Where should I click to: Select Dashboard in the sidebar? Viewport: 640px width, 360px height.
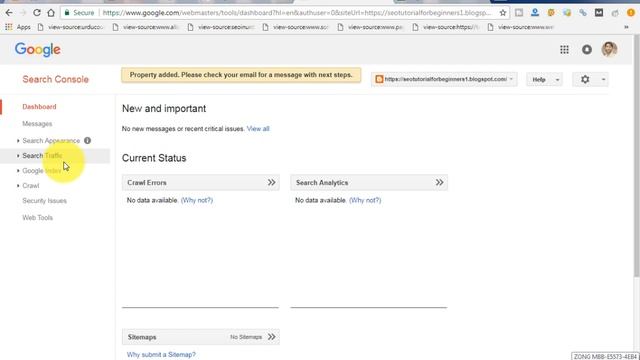[x=39, y=107]
